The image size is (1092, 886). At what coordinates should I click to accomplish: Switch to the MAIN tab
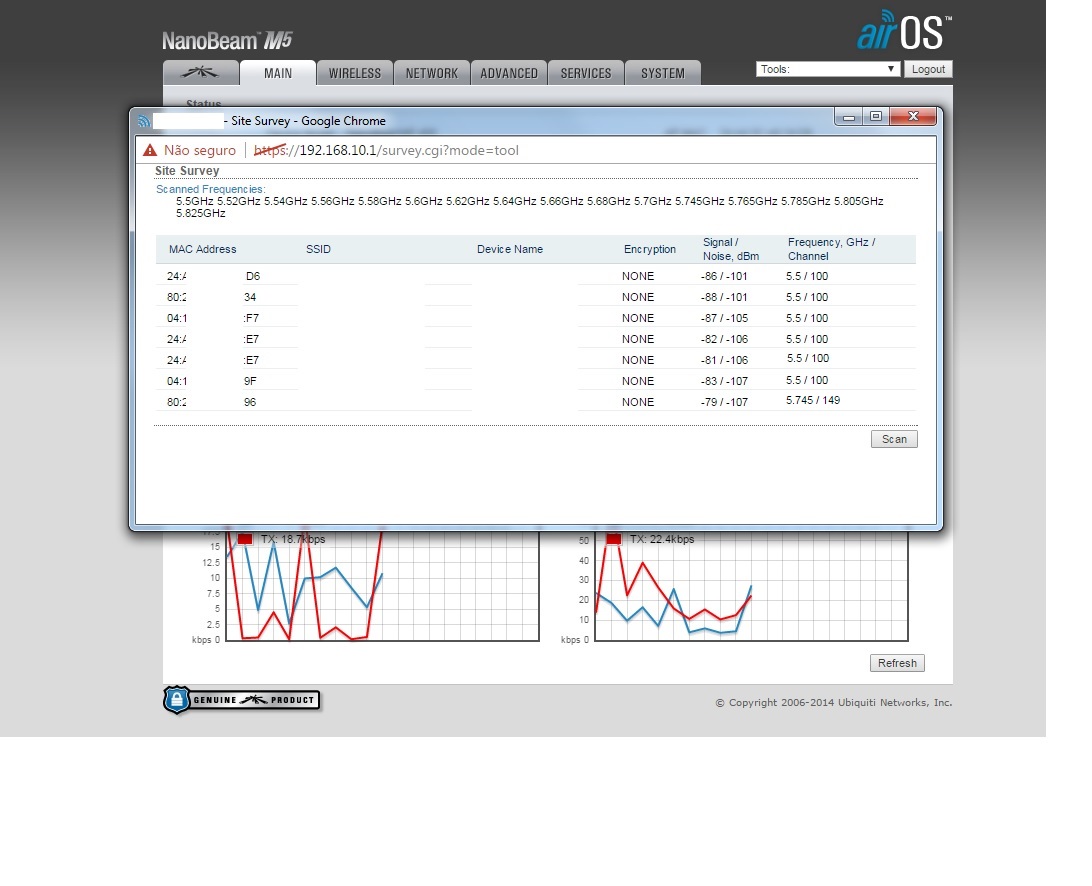278,73
